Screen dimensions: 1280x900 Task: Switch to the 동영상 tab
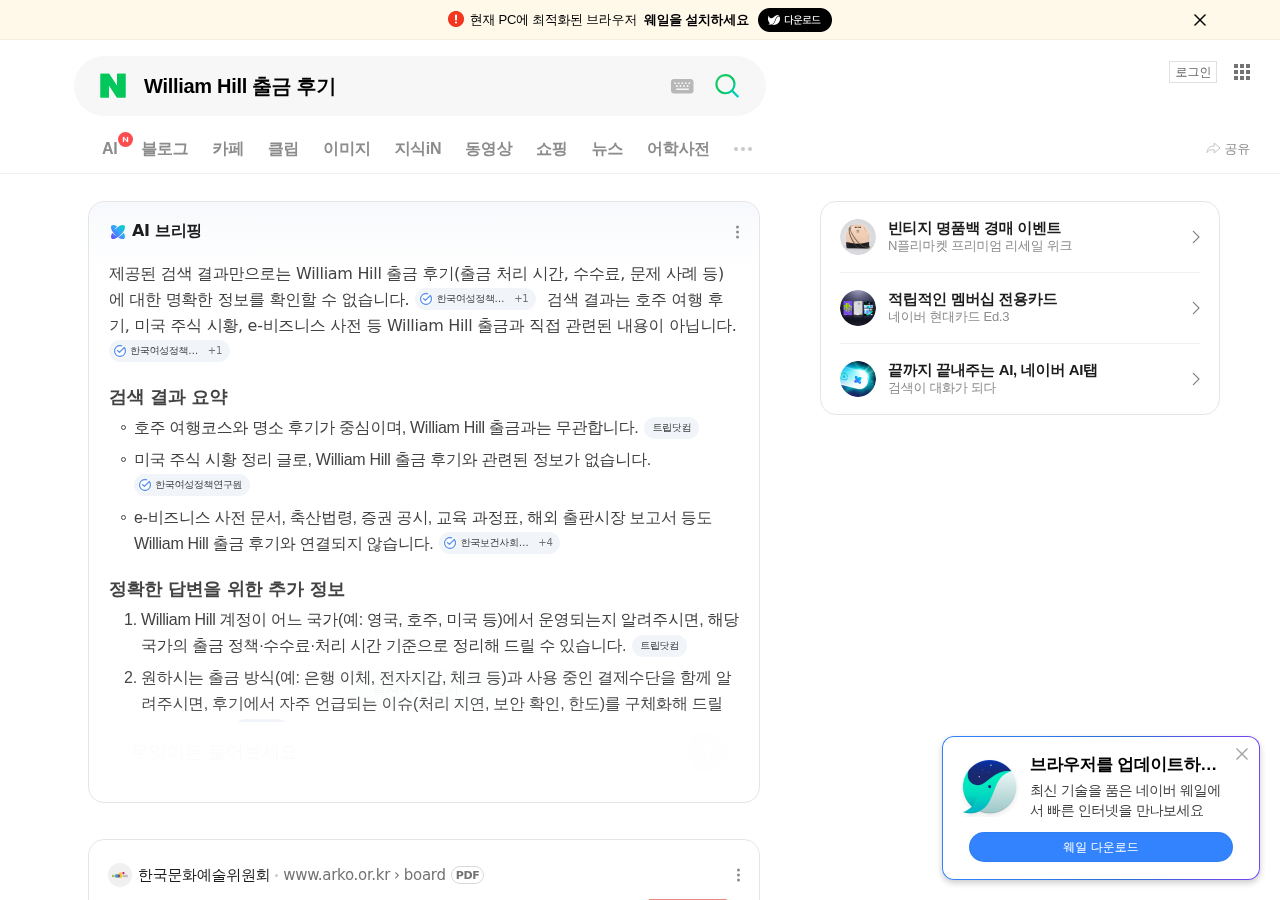pos(489,149)
